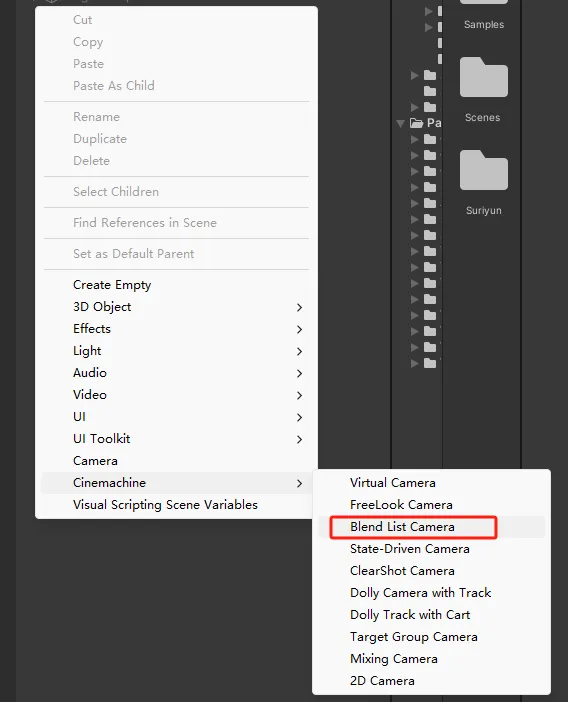This screenshot has width=568, height=702.
Task: Open the Video submenu
Action: point(176,394)
